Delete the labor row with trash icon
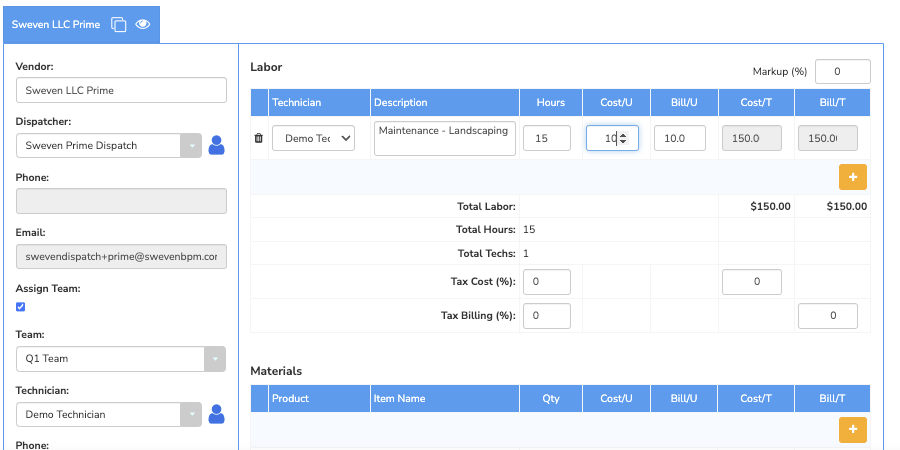Viewport: 900px width, 450px height. click(x=259, y=138)
